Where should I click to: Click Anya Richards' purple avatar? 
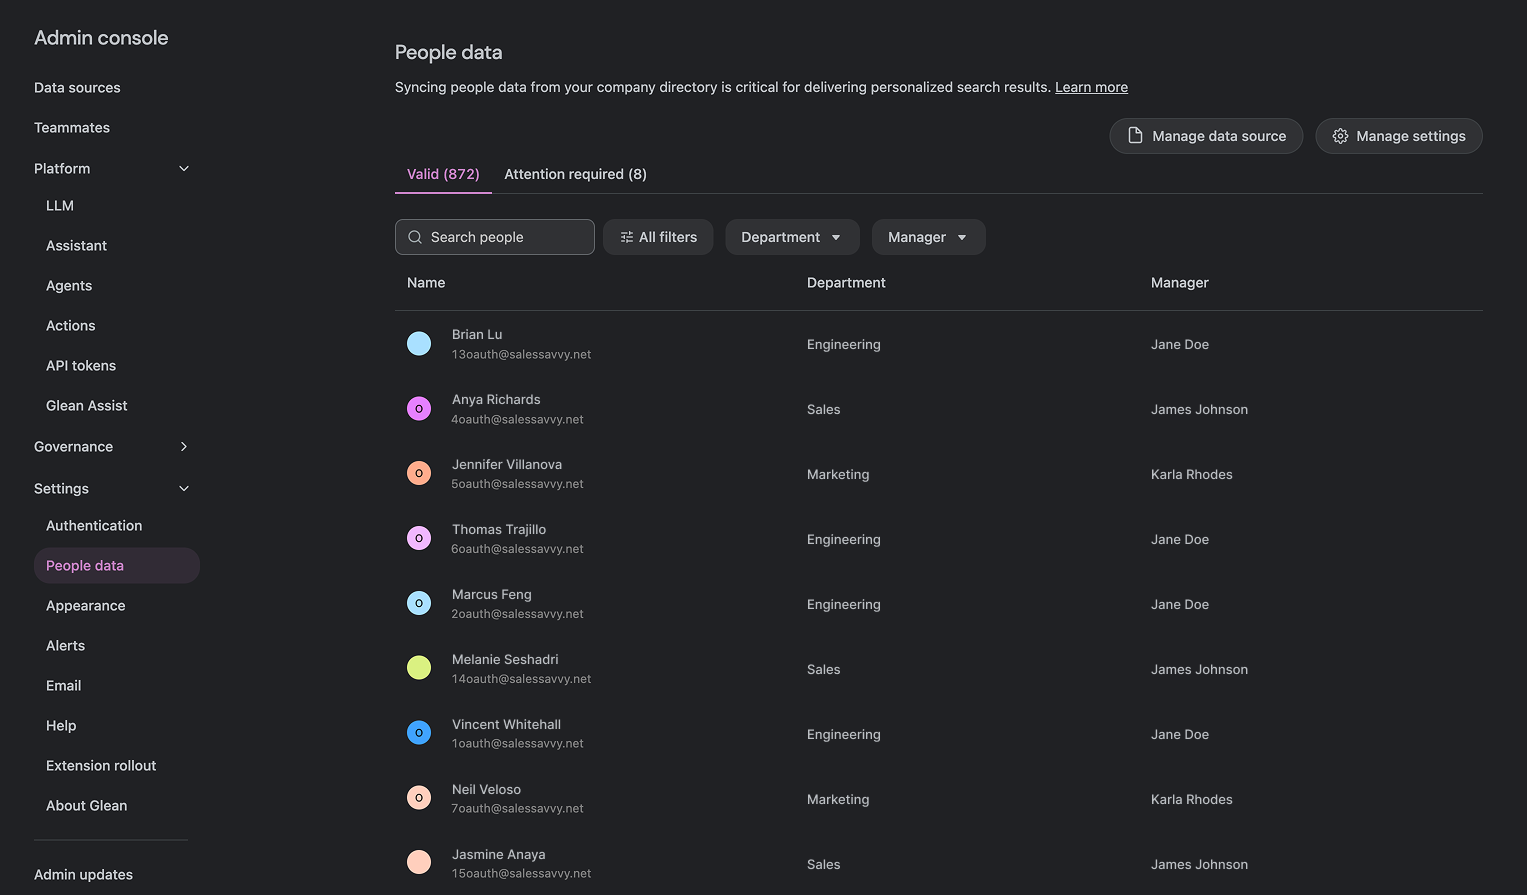click(419, 409)
